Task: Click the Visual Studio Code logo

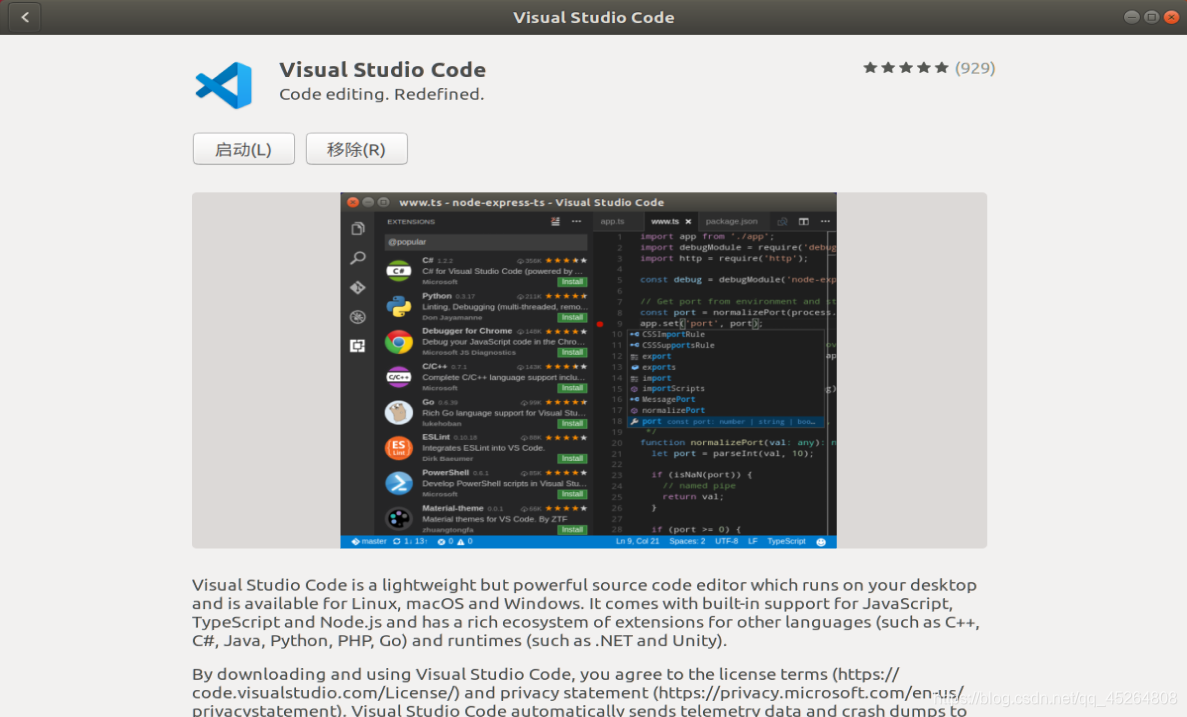Action: point(224,85)
